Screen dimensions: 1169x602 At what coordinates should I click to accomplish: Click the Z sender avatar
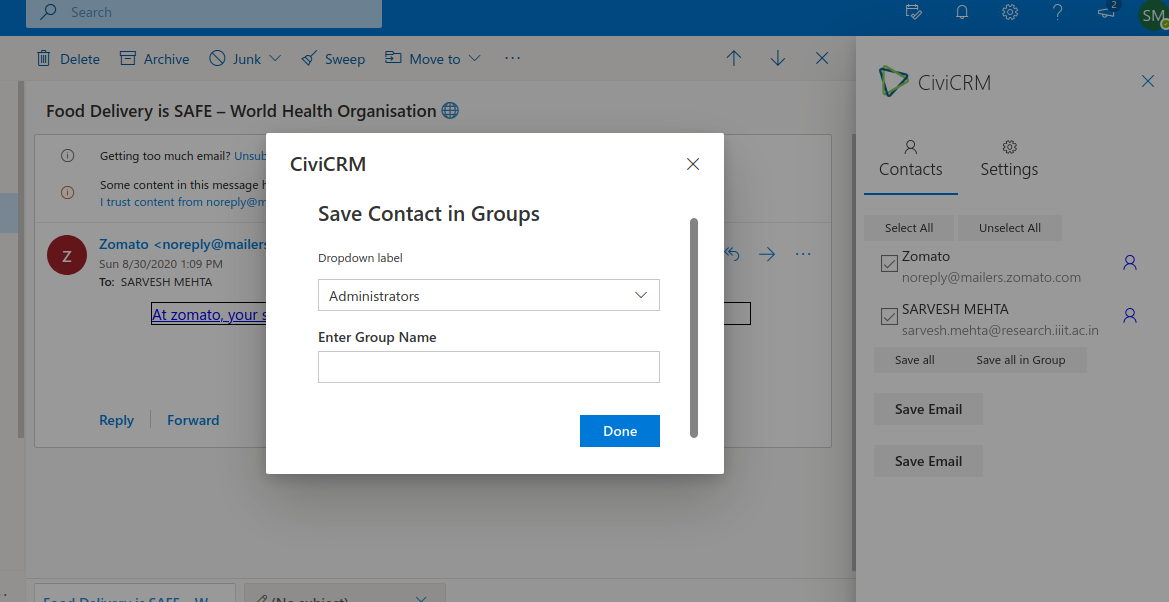pos(67,255)
